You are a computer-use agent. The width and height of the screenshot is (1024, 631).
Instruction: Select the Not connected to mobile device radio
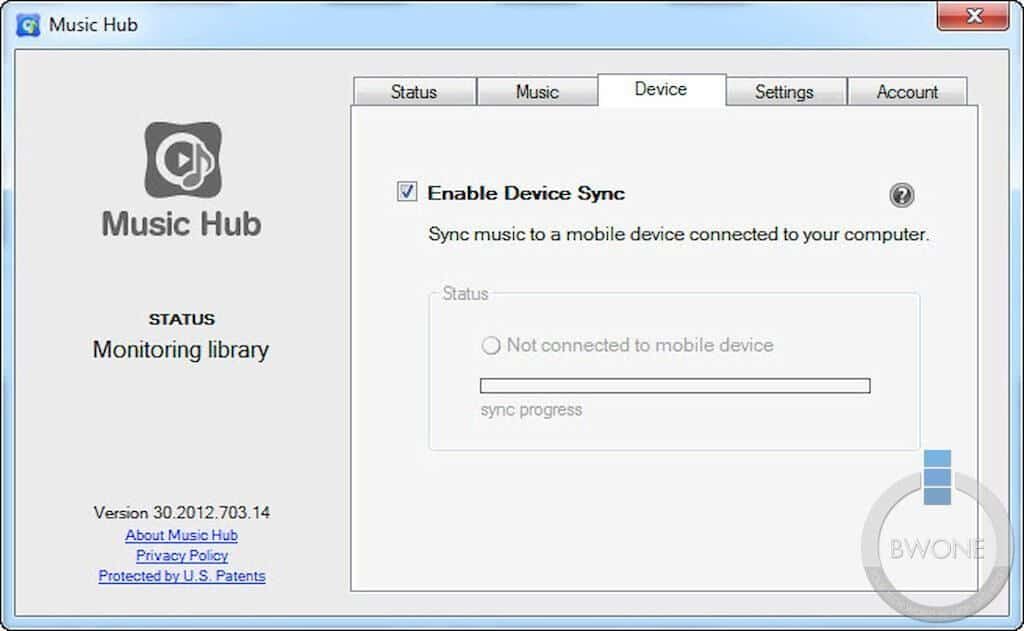point(490,345)
